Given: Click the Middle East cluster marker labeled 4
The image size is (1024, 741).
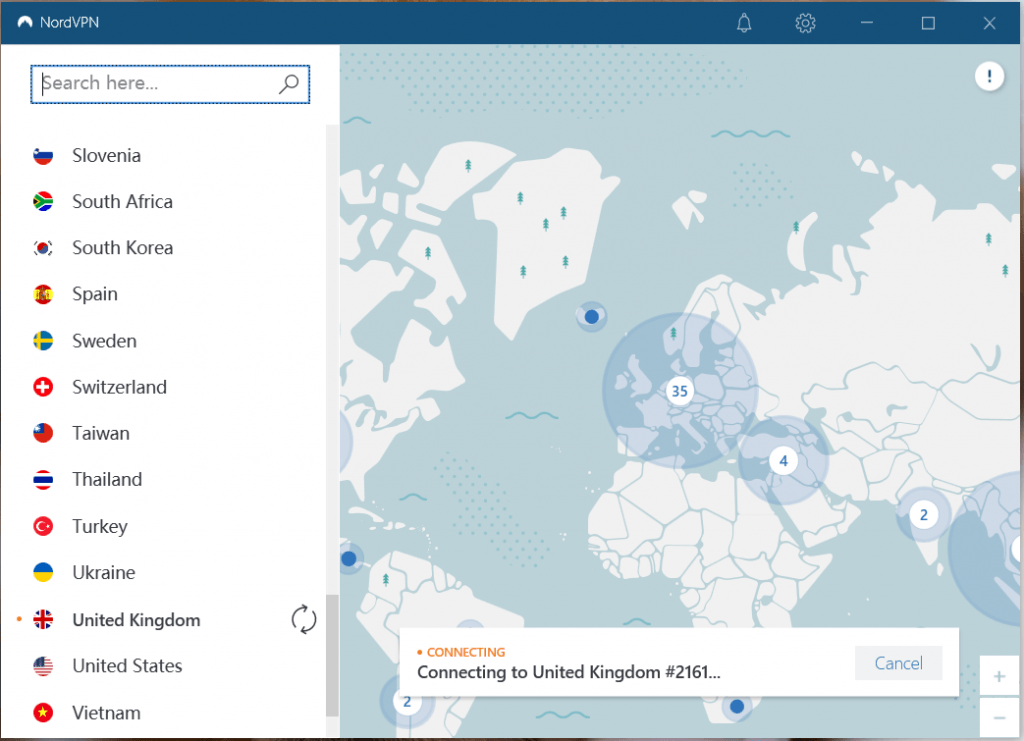Looking at the screenshot, I should pyautogui.click(x=784, y=461).
